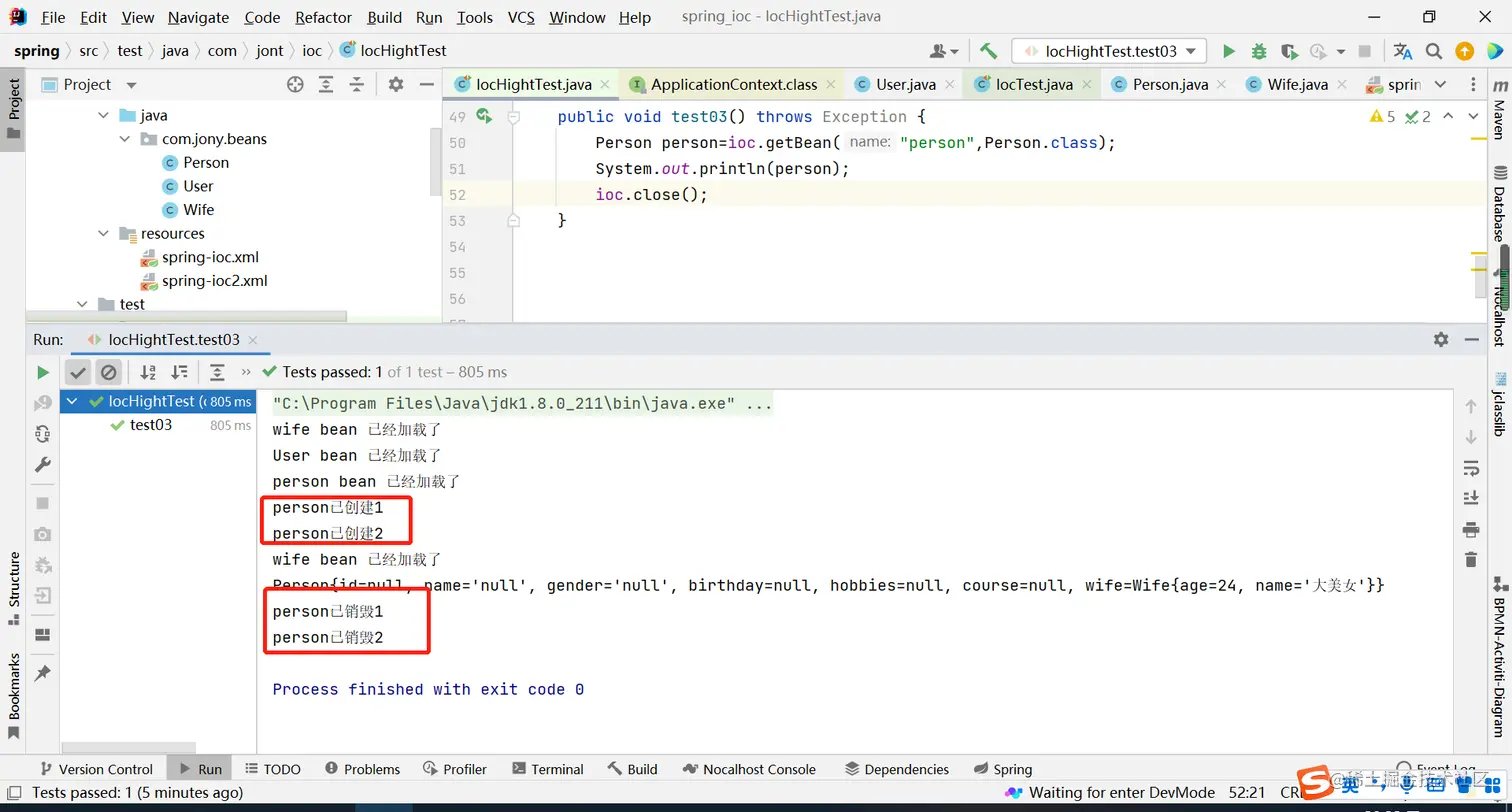Toggle Show Passed tests checkmark button
Image resolution: width=1512 pixels, height=812 pixels.
click(x=77, y=372)
